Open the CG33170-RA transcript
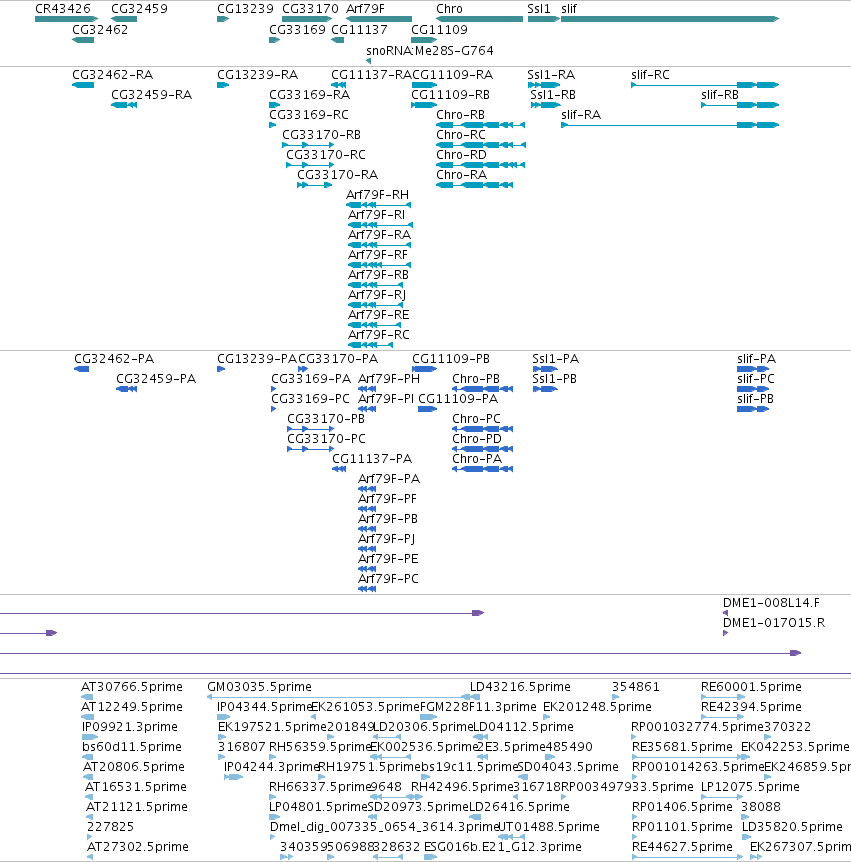851x862 pixels. 338,175
